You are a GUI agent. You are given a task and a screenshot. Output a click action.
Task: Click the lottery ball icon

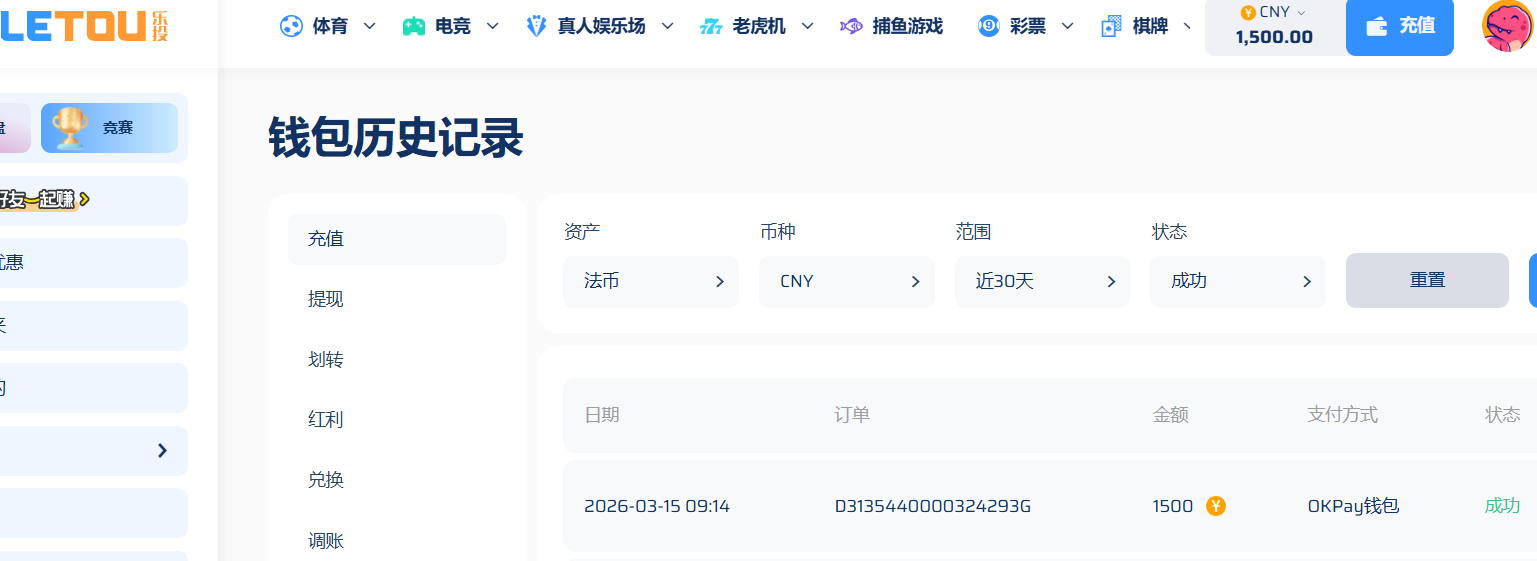point(988,27)
